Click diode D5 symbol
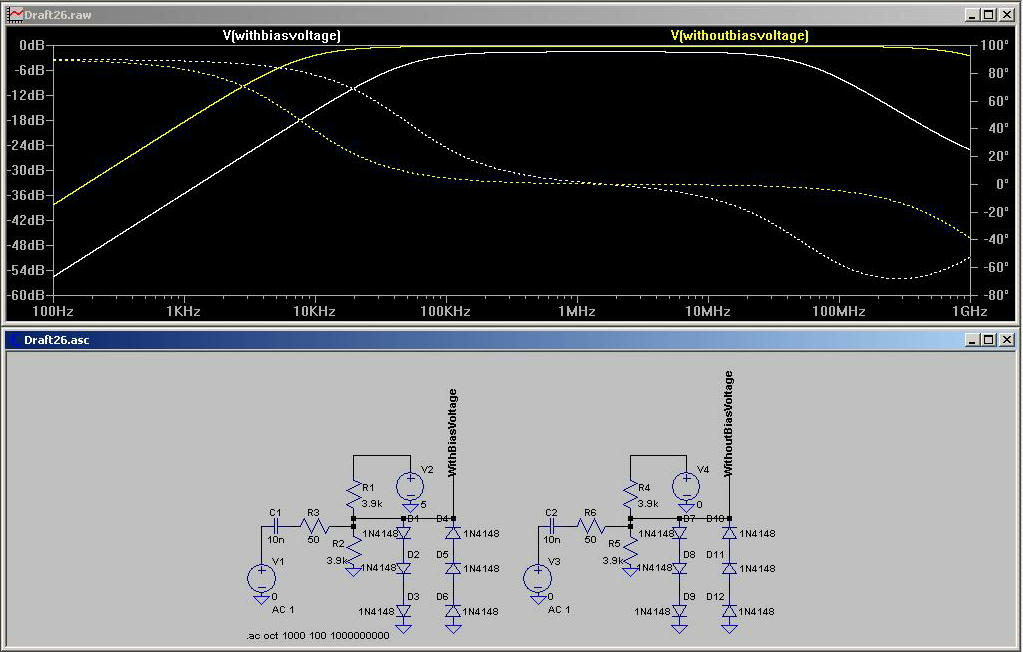This screenshot has height=652, width=1023. point(453,568)
